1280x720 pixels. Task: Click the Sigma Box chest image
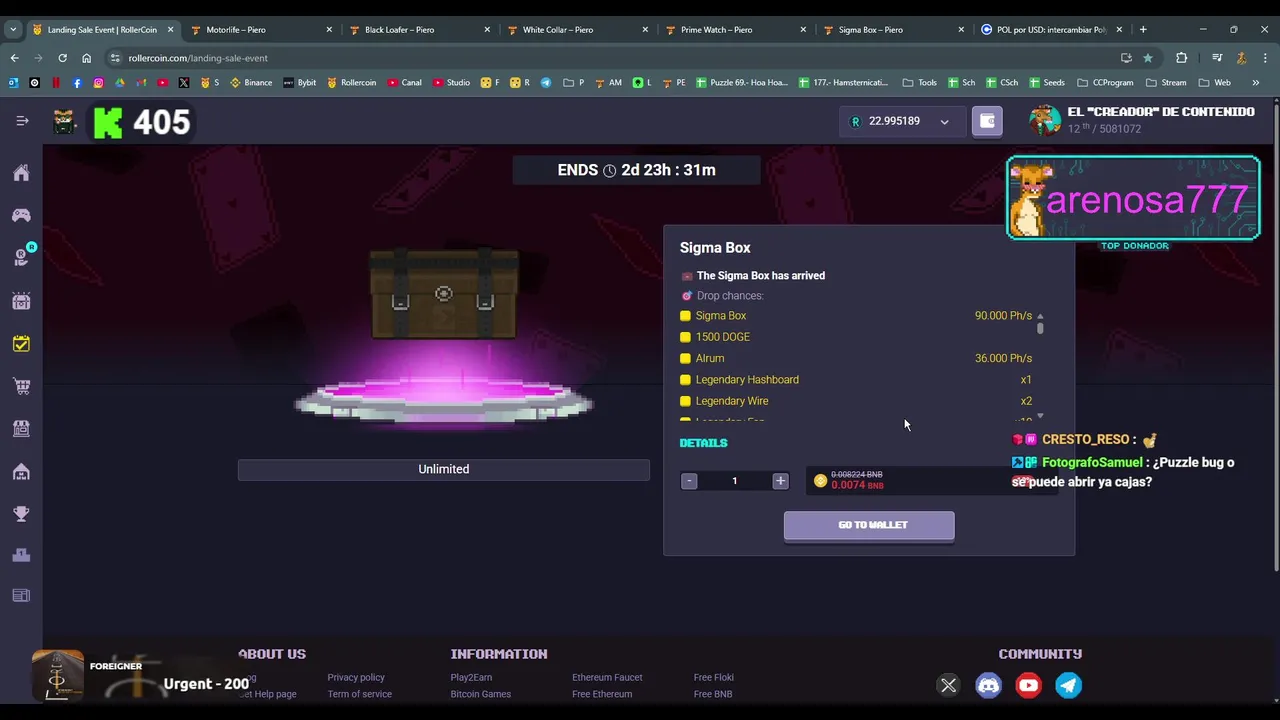444,295
